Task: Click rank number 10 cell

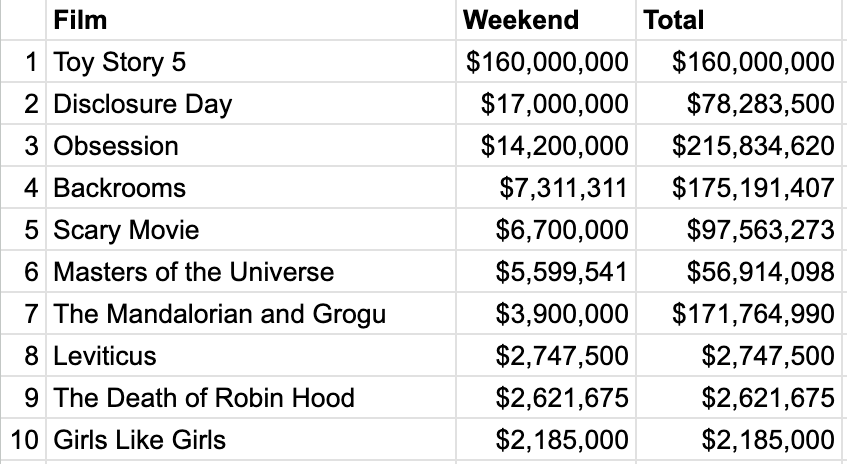Action: (23, 439)
